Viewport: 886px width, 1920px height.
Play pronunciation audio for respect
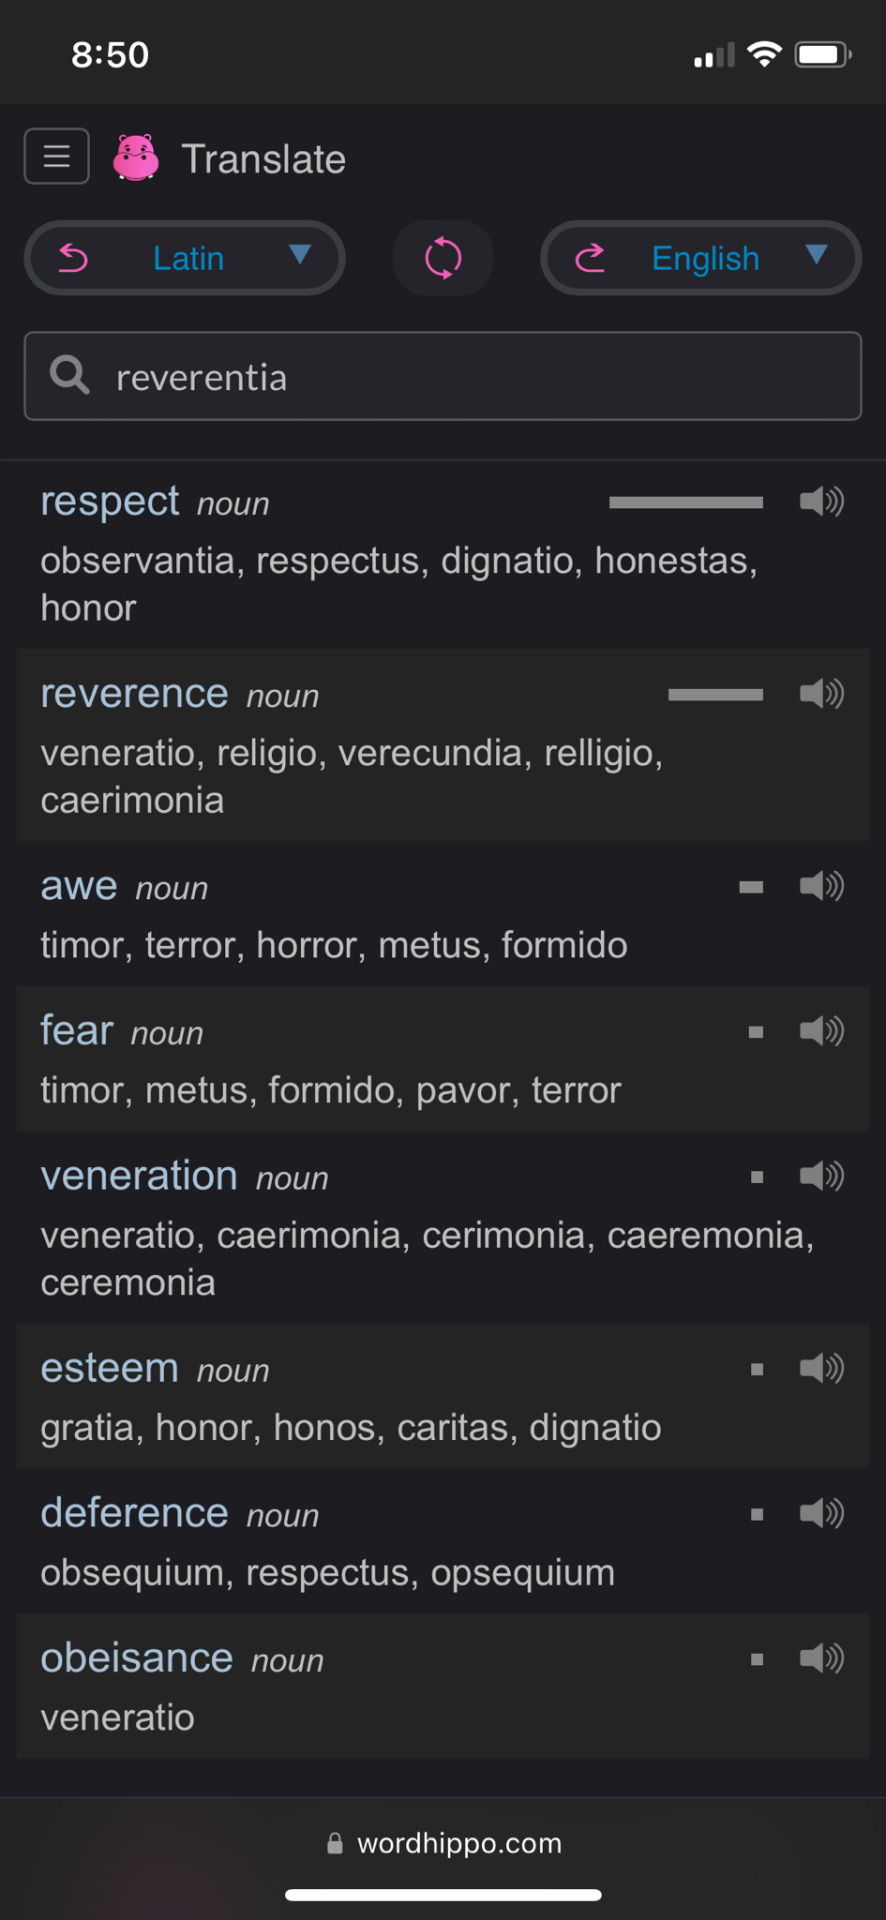point(822,501)
